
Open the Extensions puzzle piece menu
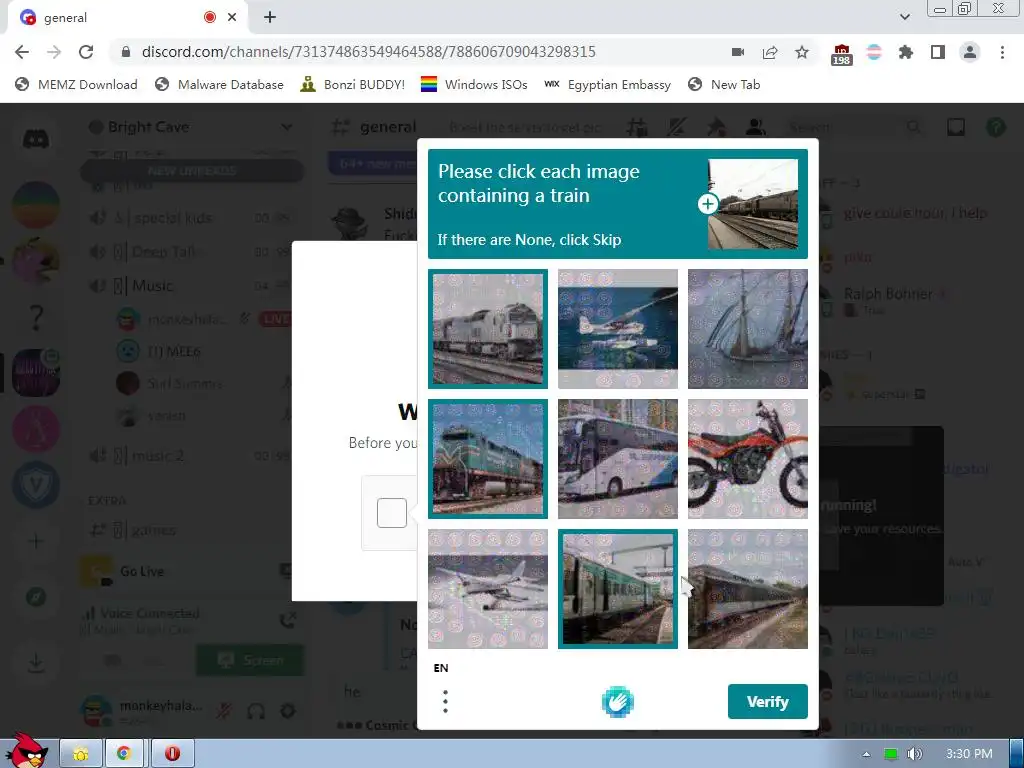[905, 52]
